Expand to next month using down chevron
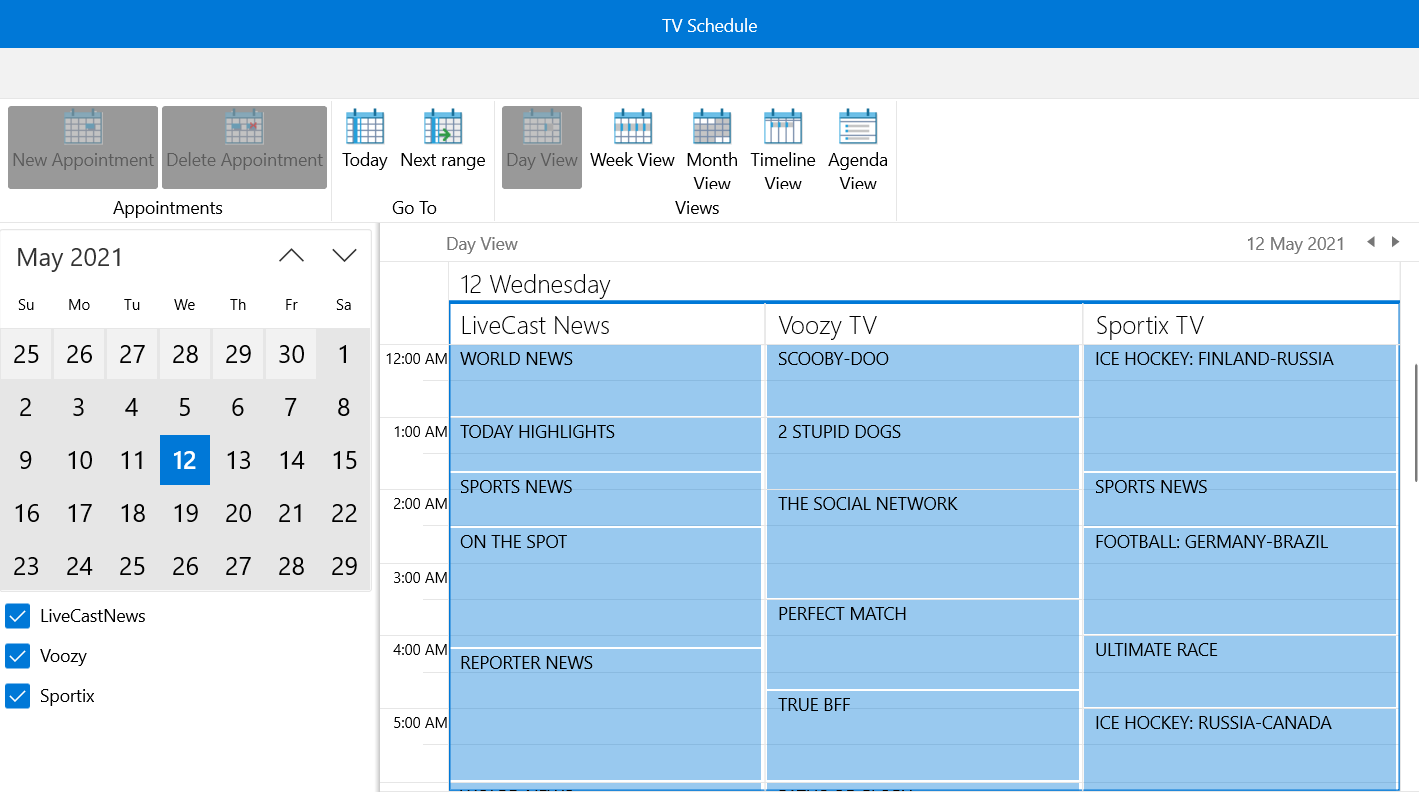 pos(343,255)
